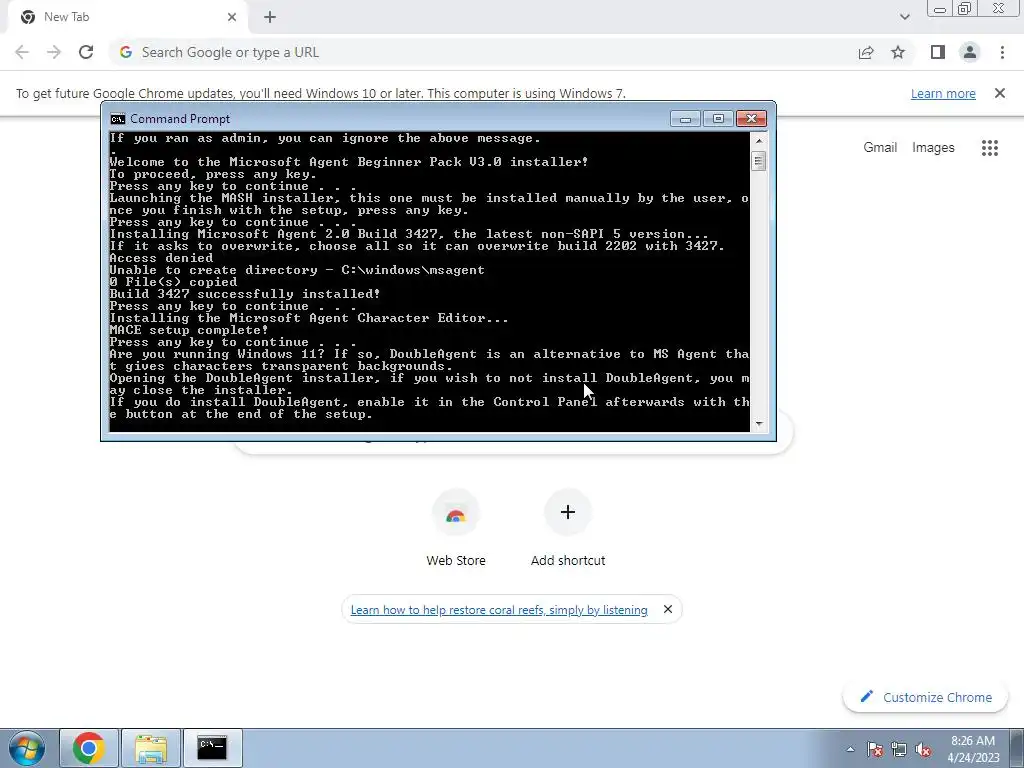Click the Command Prompt scrollbar thumb

[758, 160]
